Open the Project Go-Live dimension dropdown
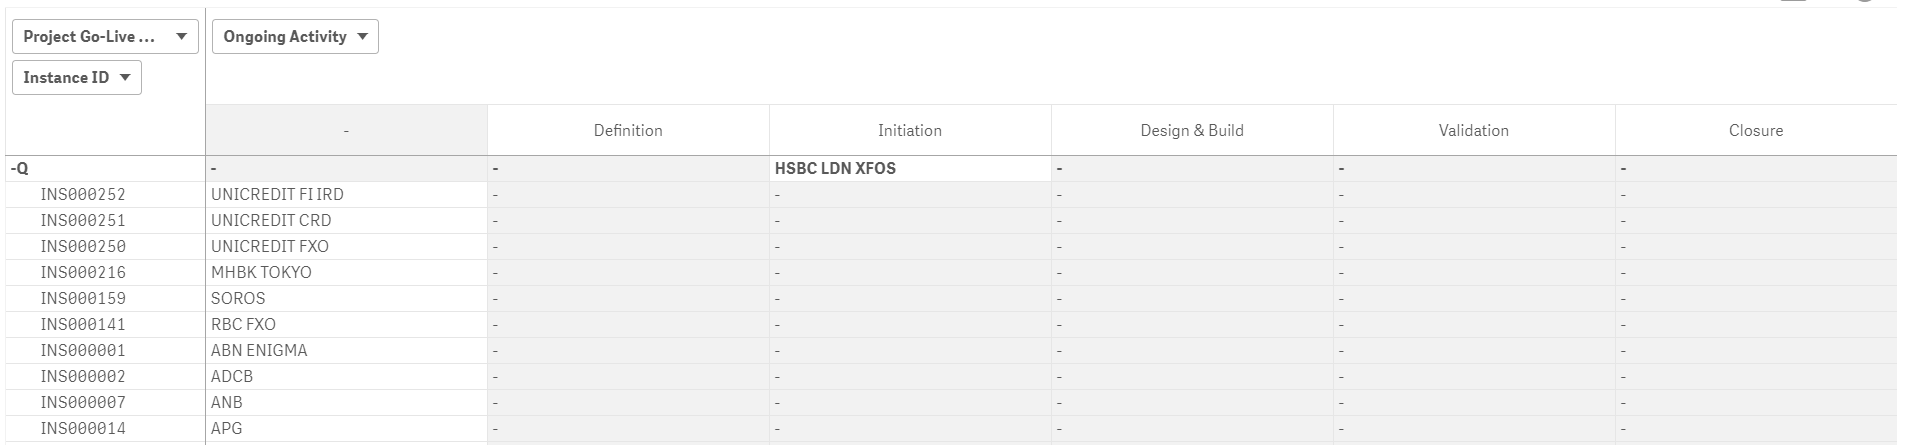Viewport: 1910px width, 445px height. (x=105, y=37)
